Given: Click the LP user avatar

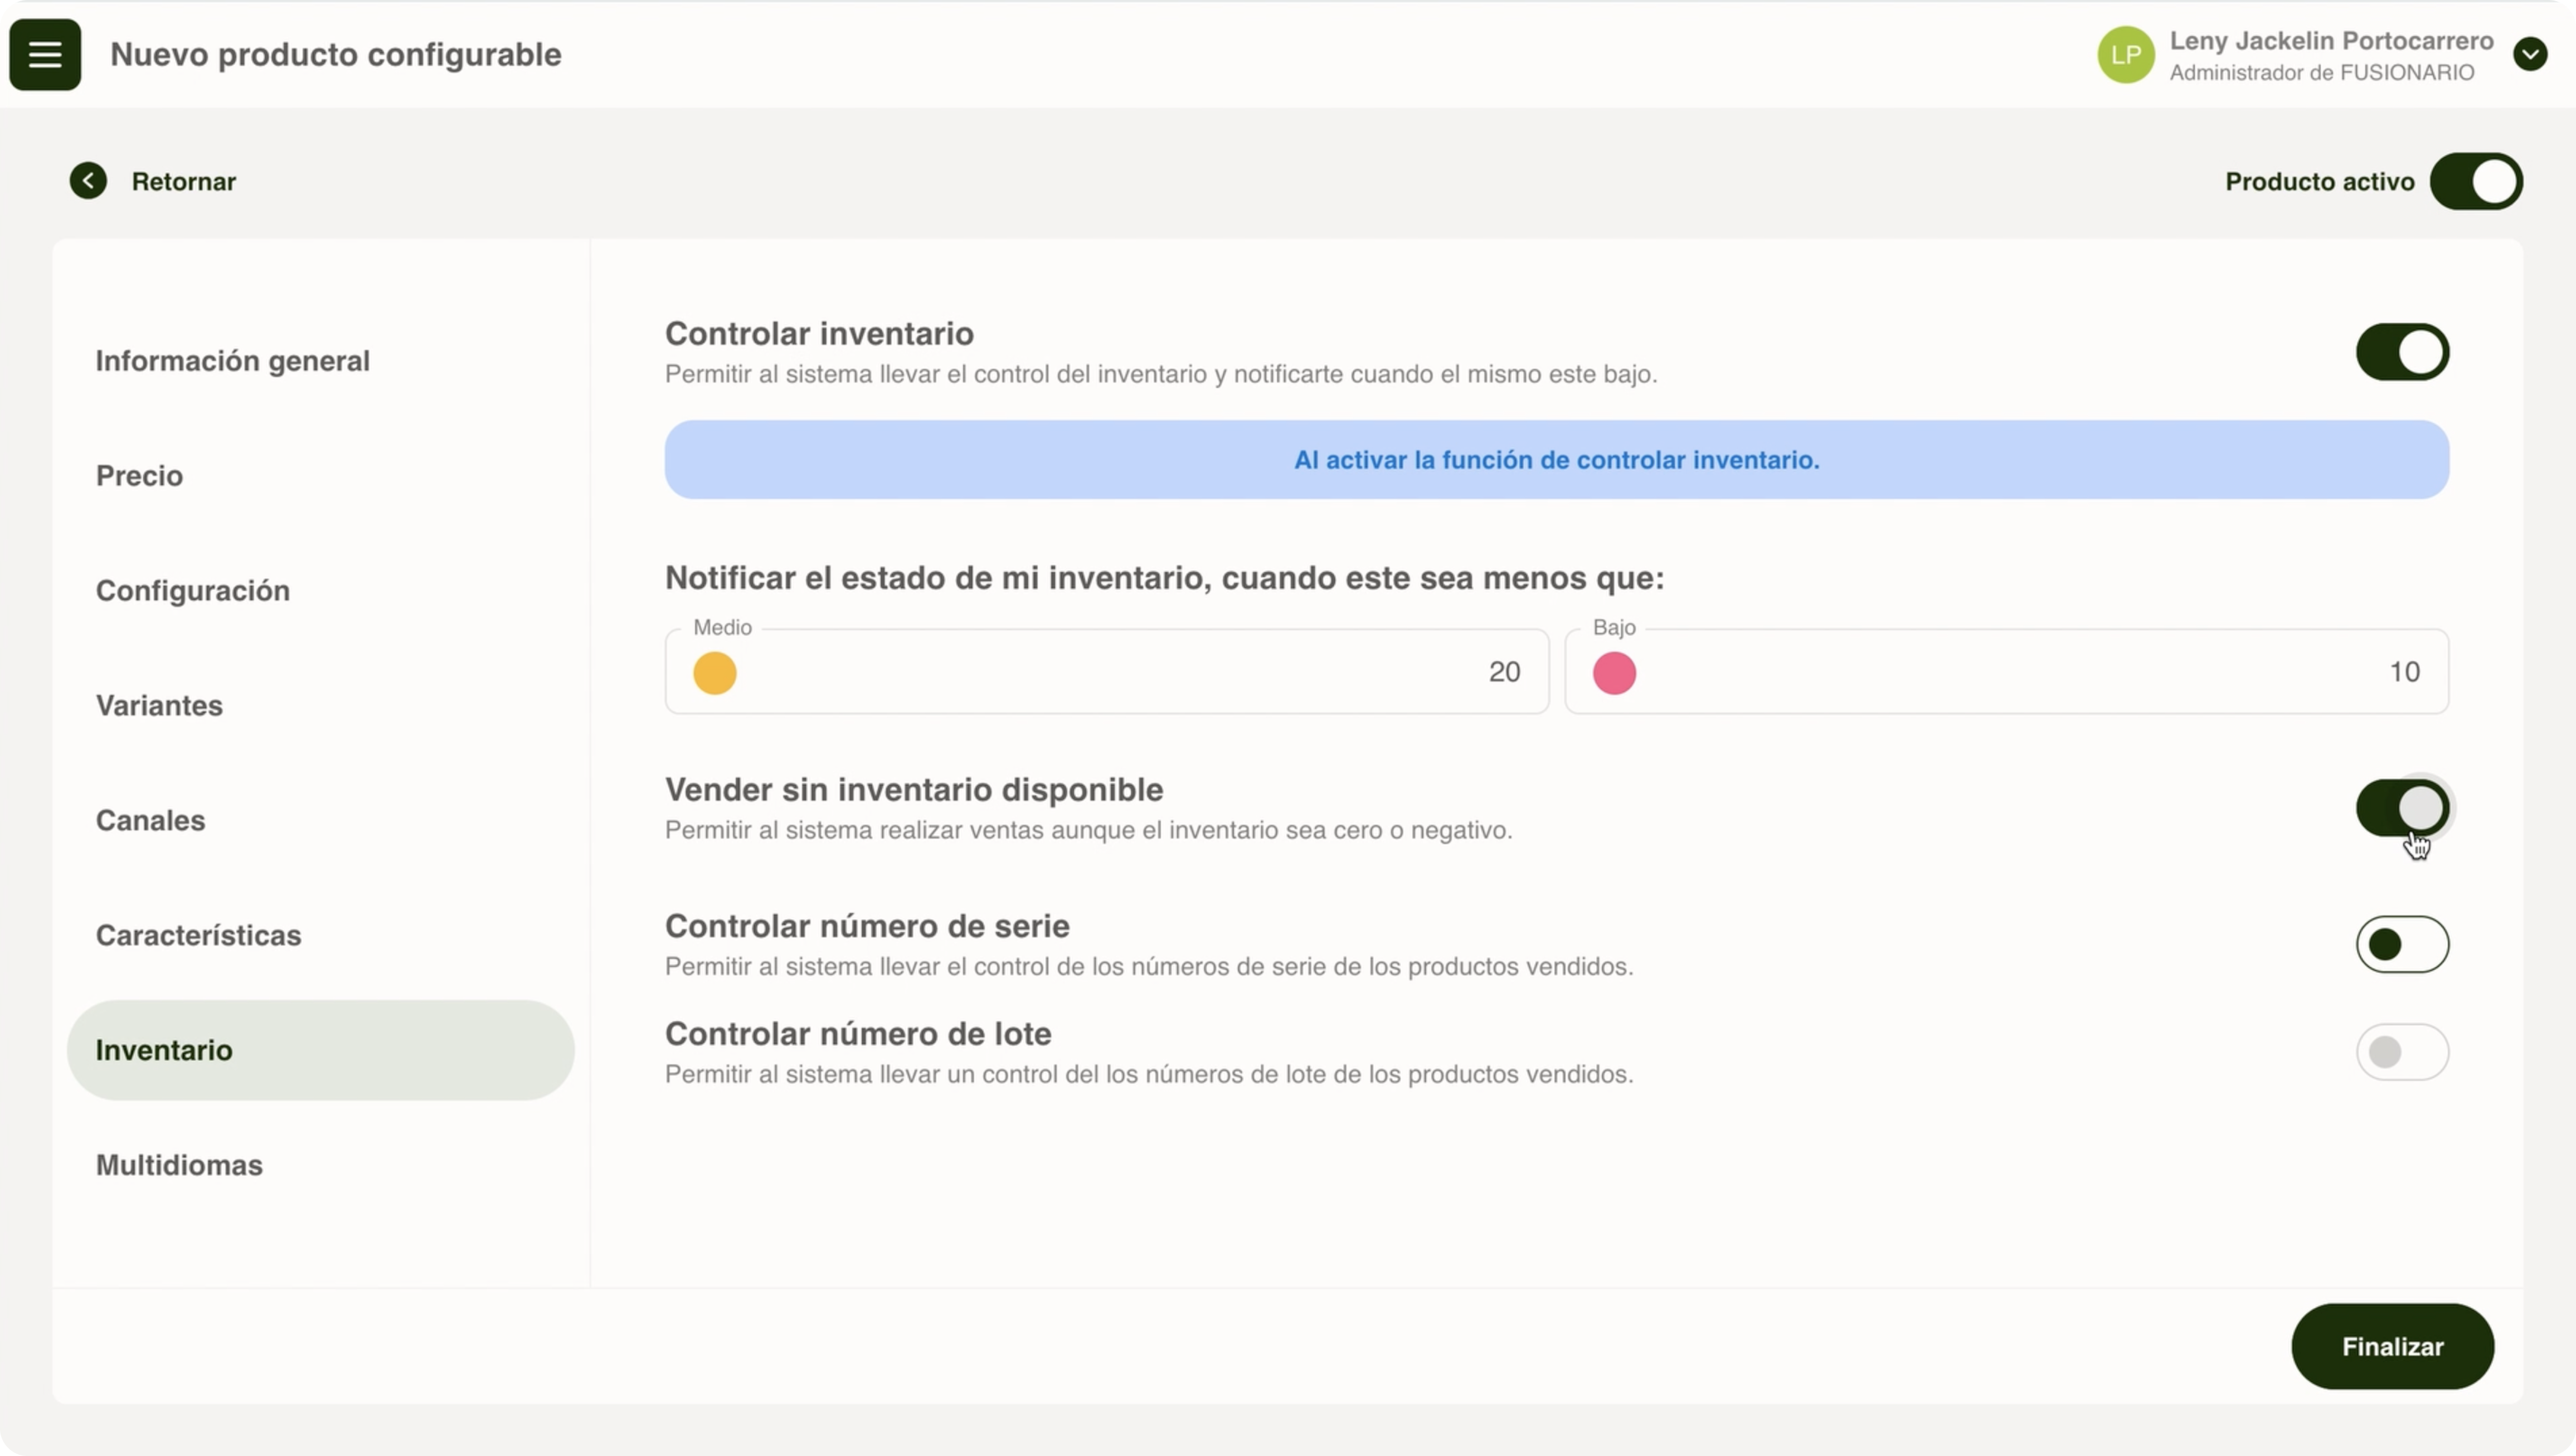Looking at the screenshot, I should point(2125,55).
